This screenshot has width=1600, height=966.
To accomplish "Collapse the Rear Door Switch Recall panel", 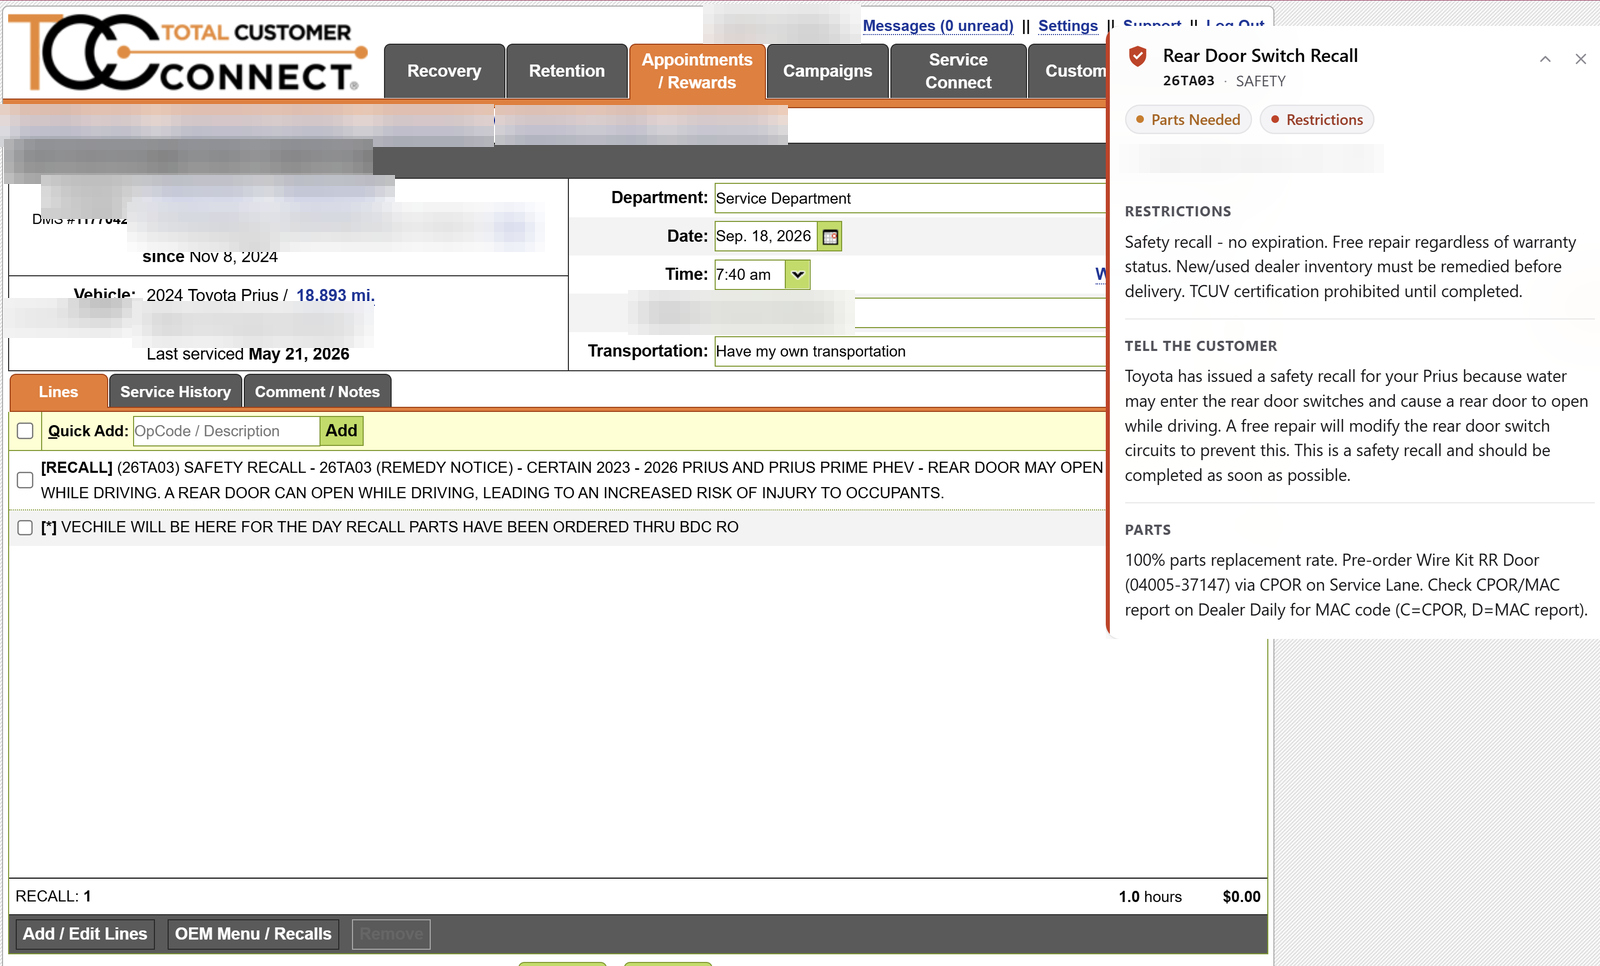I will [1545, 59].
